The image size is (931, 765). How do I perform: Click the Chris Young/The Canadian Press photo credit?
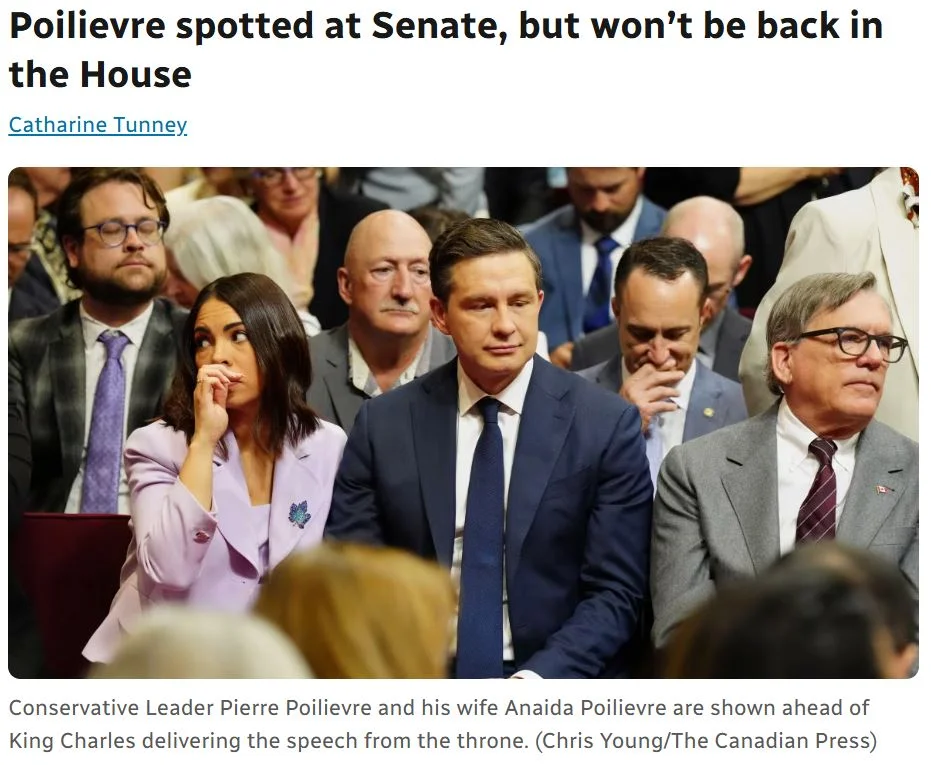(706, 741)
